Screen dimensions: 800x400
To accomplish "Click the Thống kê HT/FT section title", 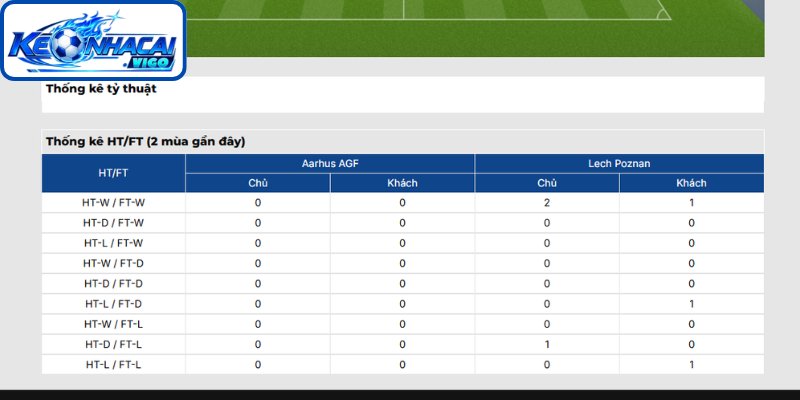I will tap(145, 142).
